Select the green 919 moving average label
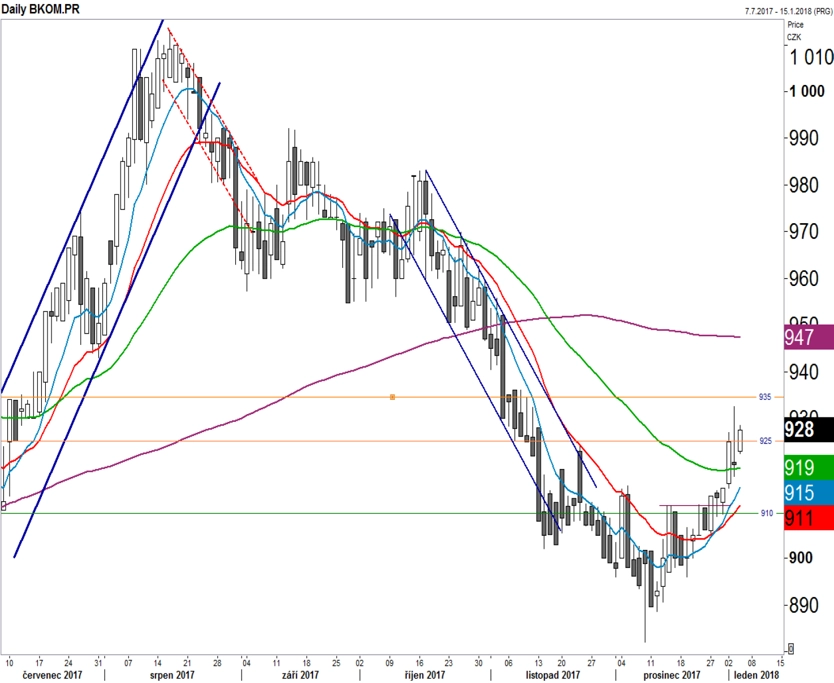This screenshot has width=834, height=683. pos(809,468)
